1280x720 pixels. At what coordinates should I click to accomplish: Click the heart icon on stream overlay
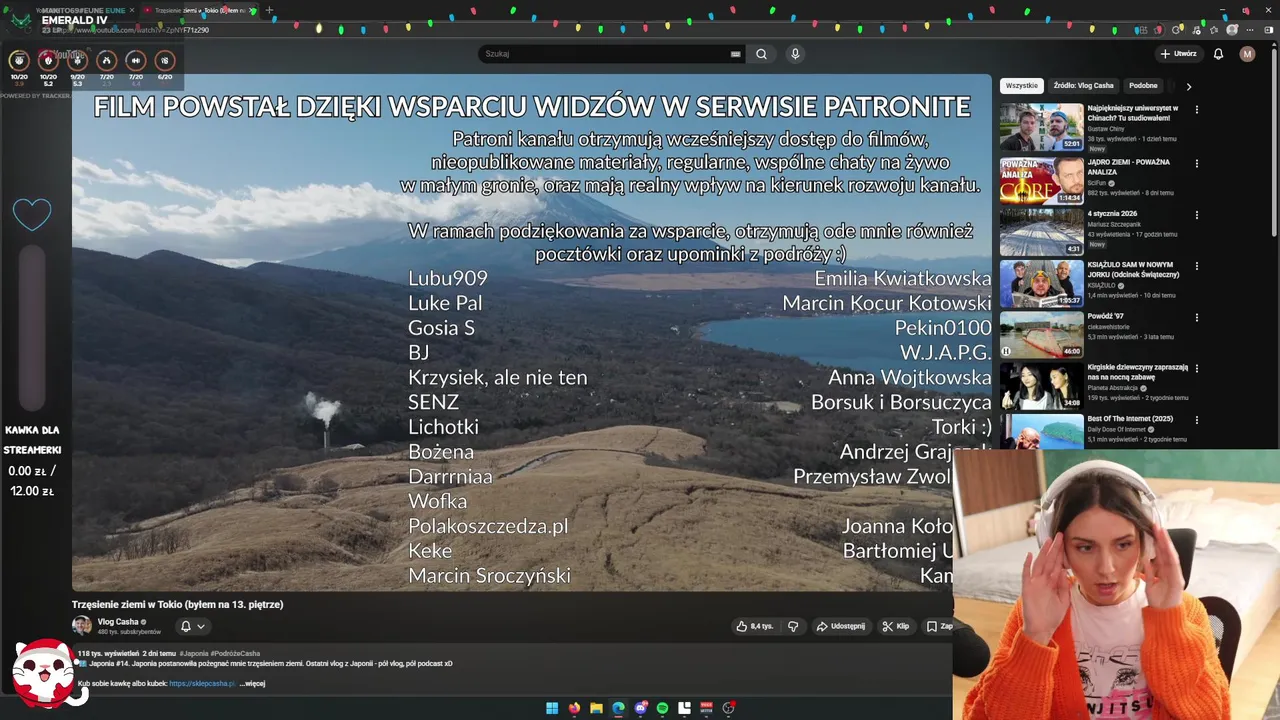tap(32, 214)
